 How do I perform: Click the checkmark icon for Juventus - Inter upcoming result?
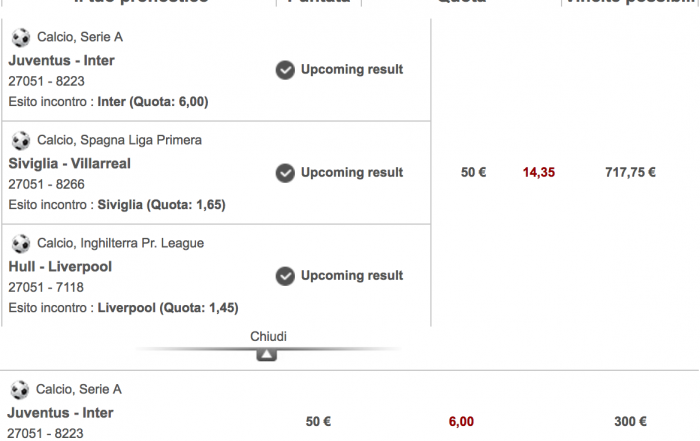pyautogui.click(x=285, y=70)
